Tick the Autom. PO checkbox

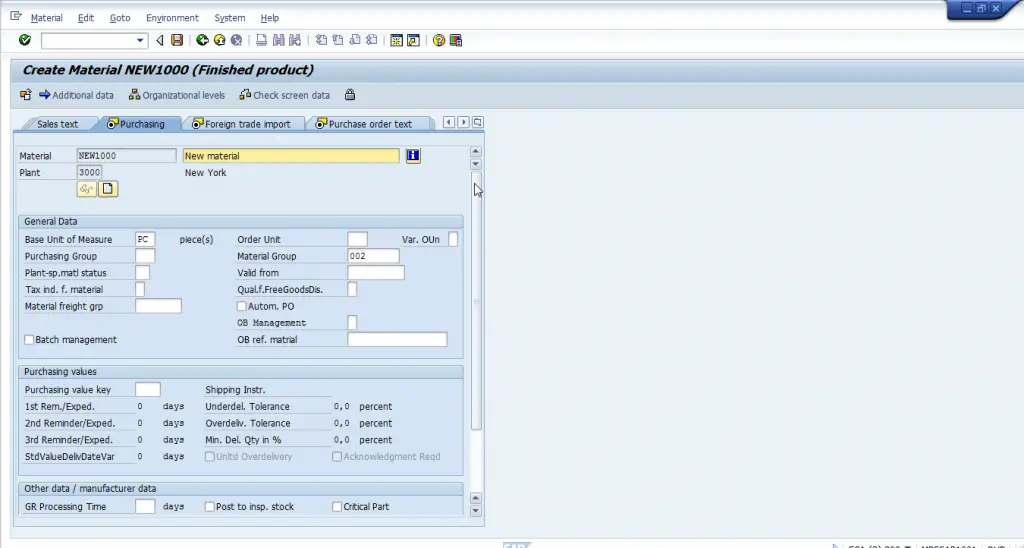pos(242,306)
